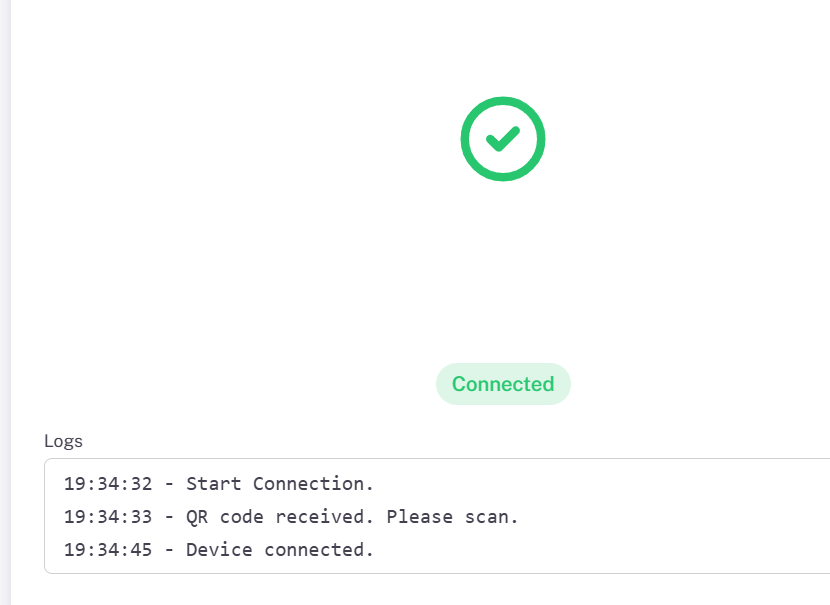The width and height of the screenshot is (830, 605).
Task: Click the green checkmark success icon
Action: 503,139
